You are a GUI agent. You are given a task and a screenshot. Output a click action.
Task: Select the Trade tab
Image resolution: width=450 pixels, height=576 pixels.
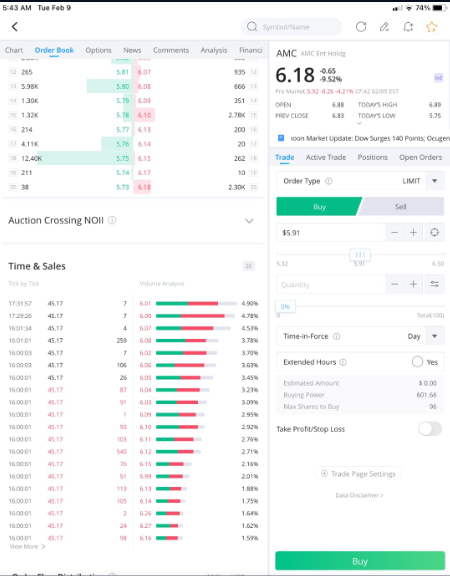(x=285, y=158)
